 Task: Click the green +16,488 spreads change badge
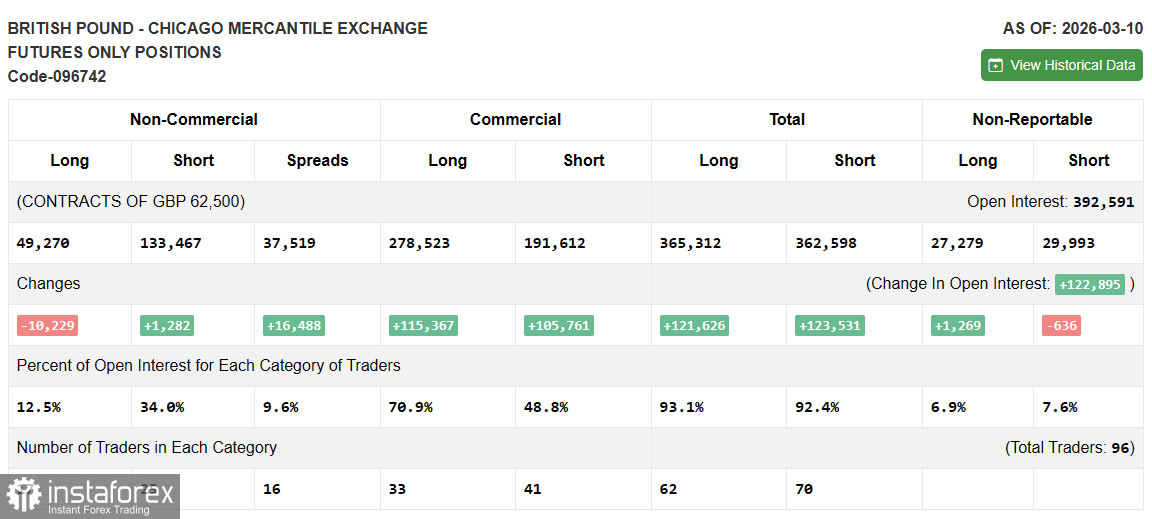click(294, 325)
